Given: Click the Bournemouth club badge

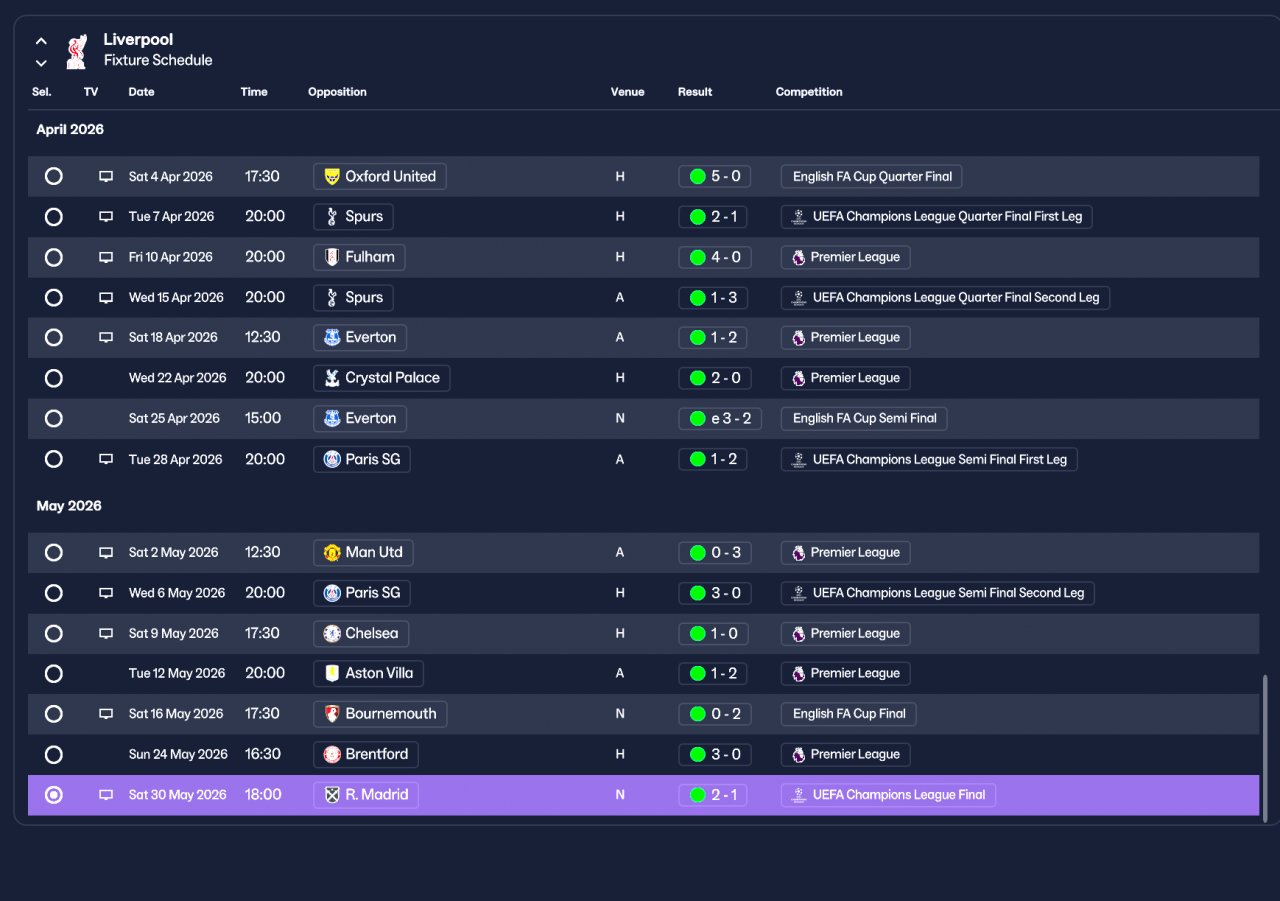Looking at the screenshot, I should click(x=332, y=714).
